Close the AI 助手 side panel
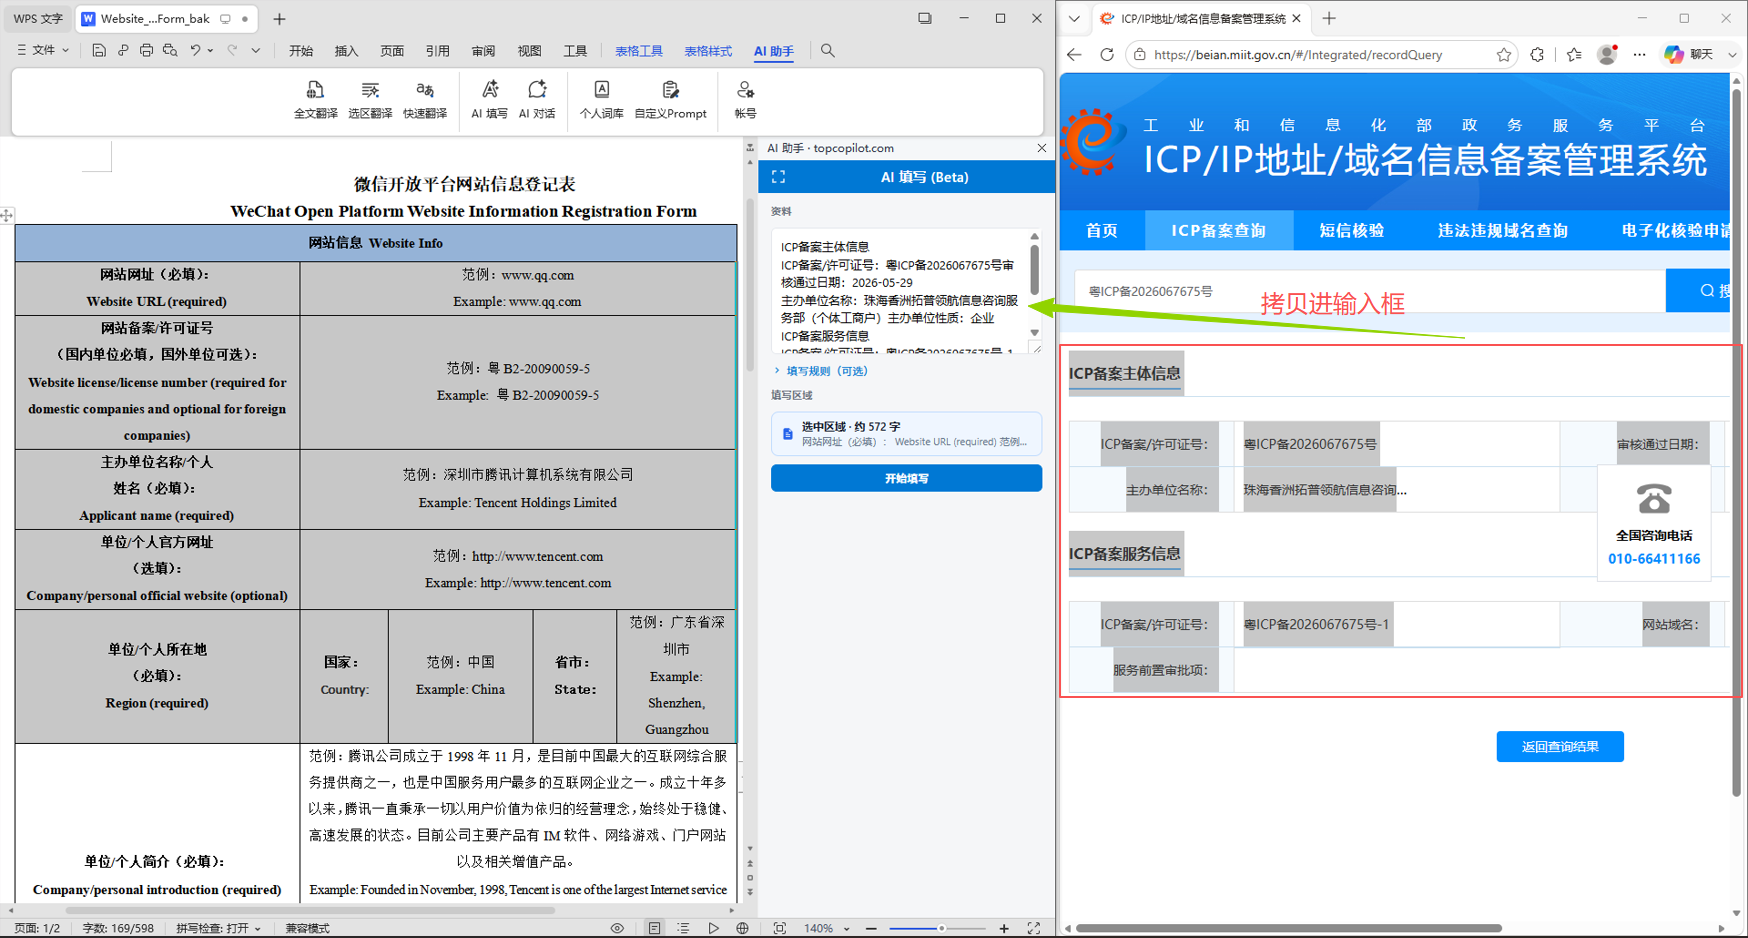 pos(1042,148)
